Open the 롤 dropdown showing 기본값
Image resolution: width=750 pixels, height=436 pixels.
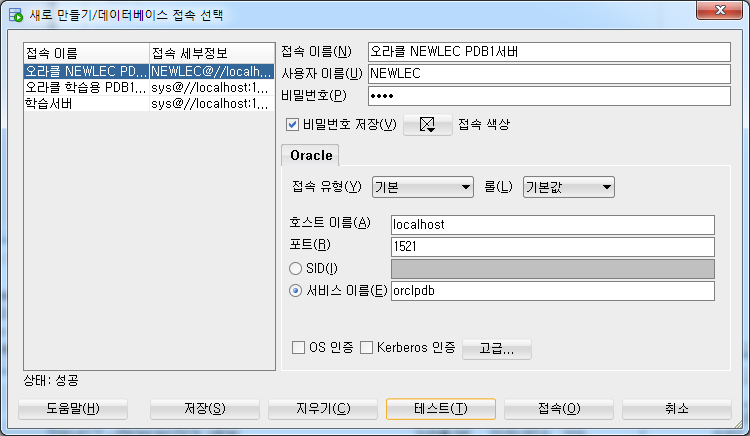569,187
